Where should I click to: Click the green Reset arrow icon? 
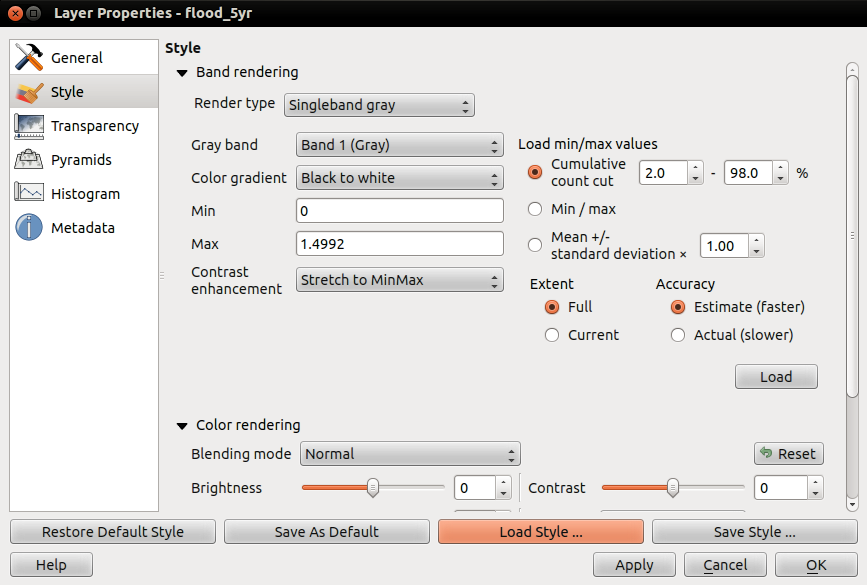tap(766, 453)
